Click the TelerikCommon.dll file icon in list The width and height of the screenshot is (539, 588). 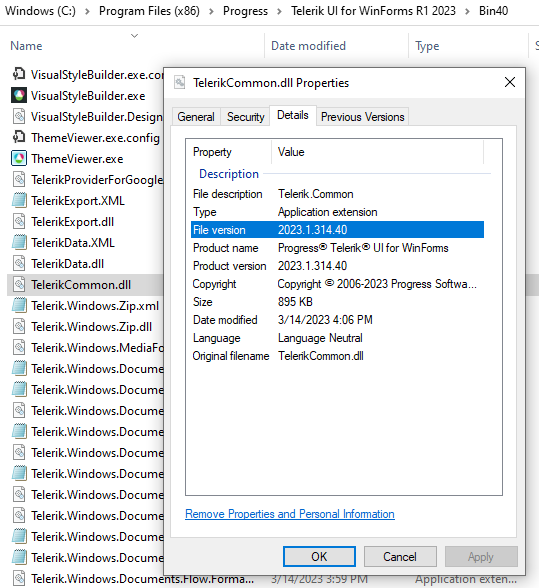[x=19, y=285]
